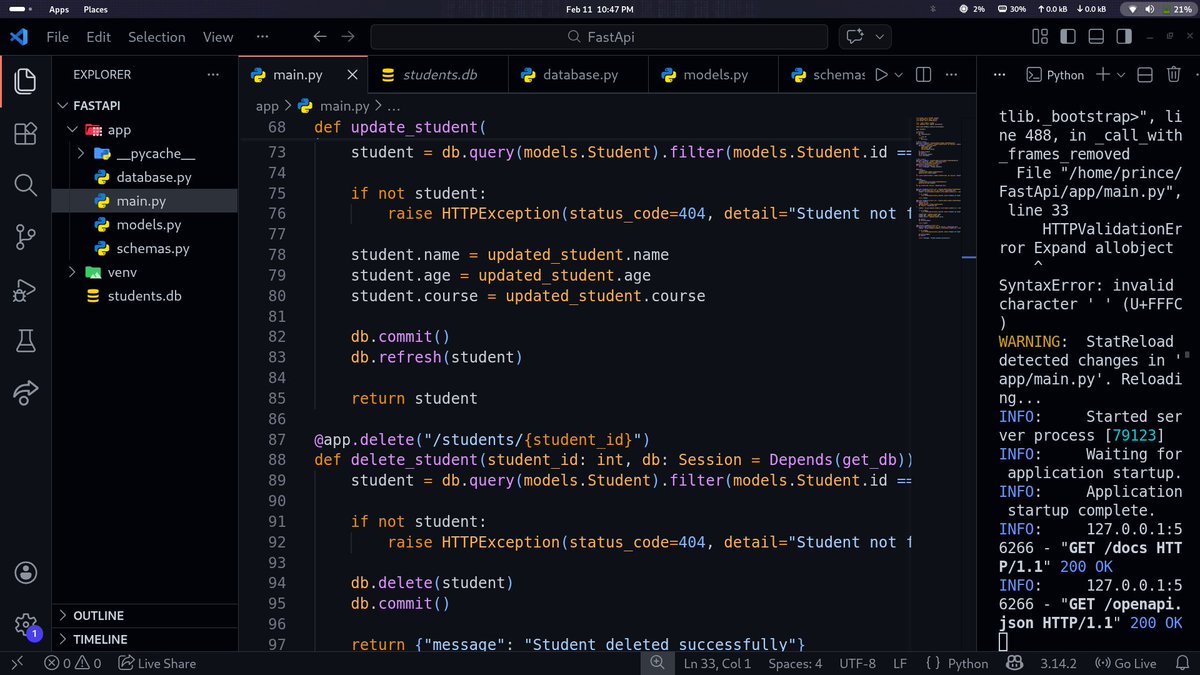This screenshot has width=1200, height=675.
Task: Switch to the students.db tab
Action: pos(440,75)
